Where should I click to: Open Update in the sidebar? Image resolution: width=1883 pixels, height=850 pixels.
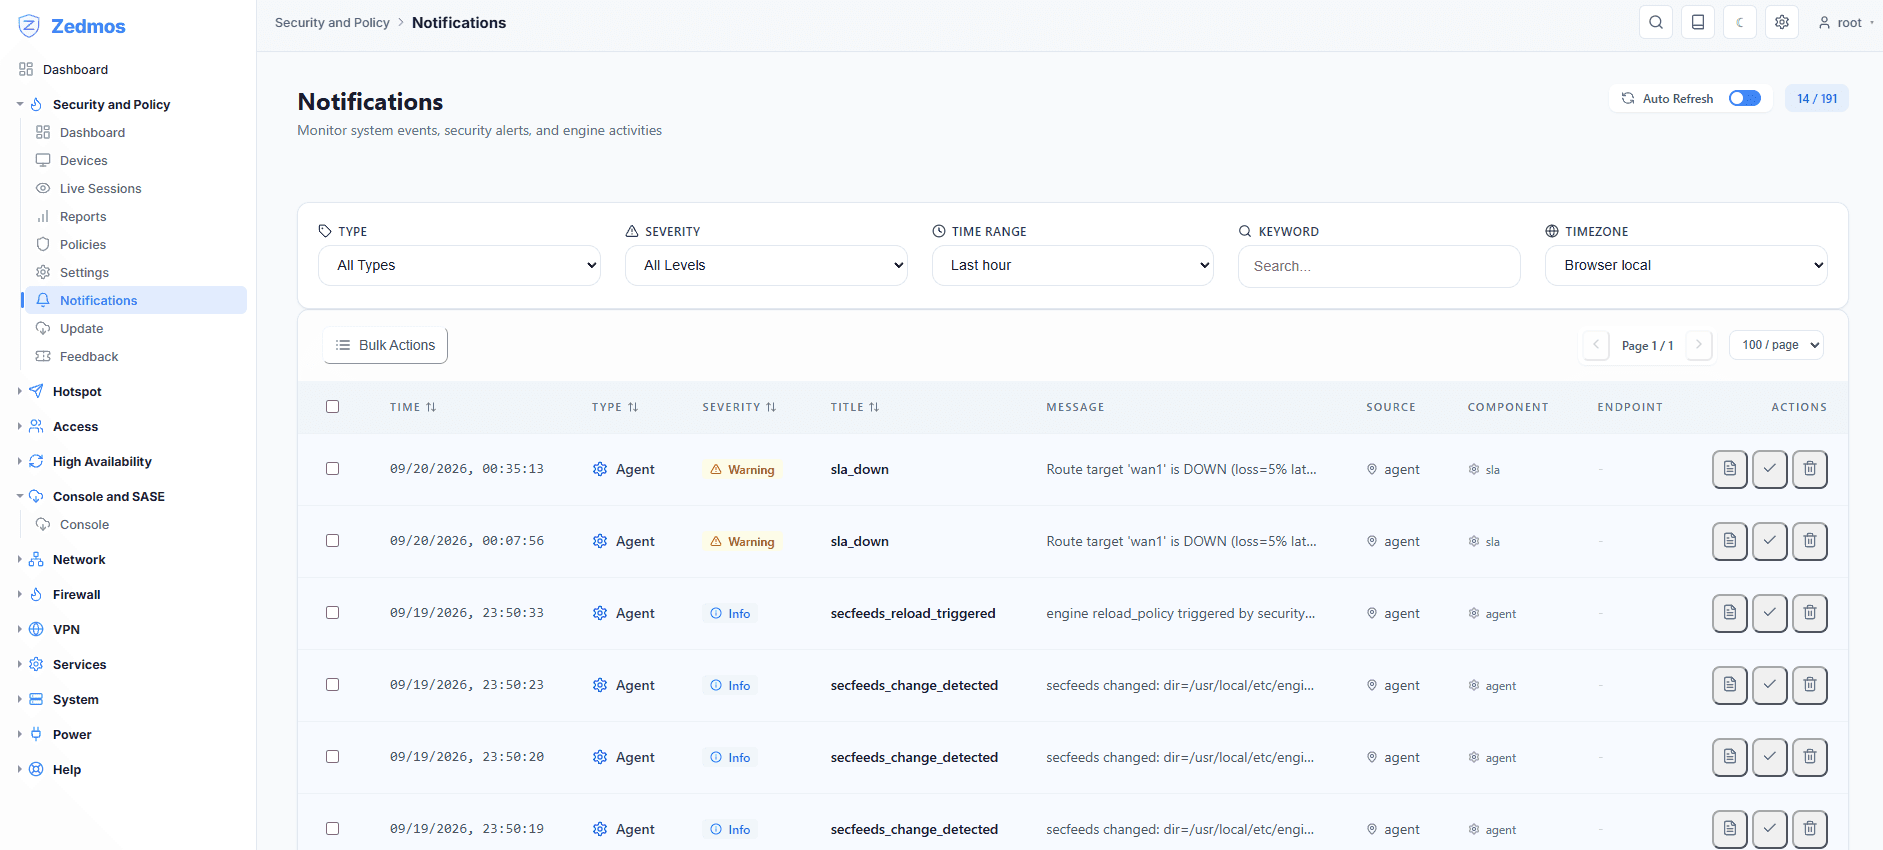(x=81, y=328)
